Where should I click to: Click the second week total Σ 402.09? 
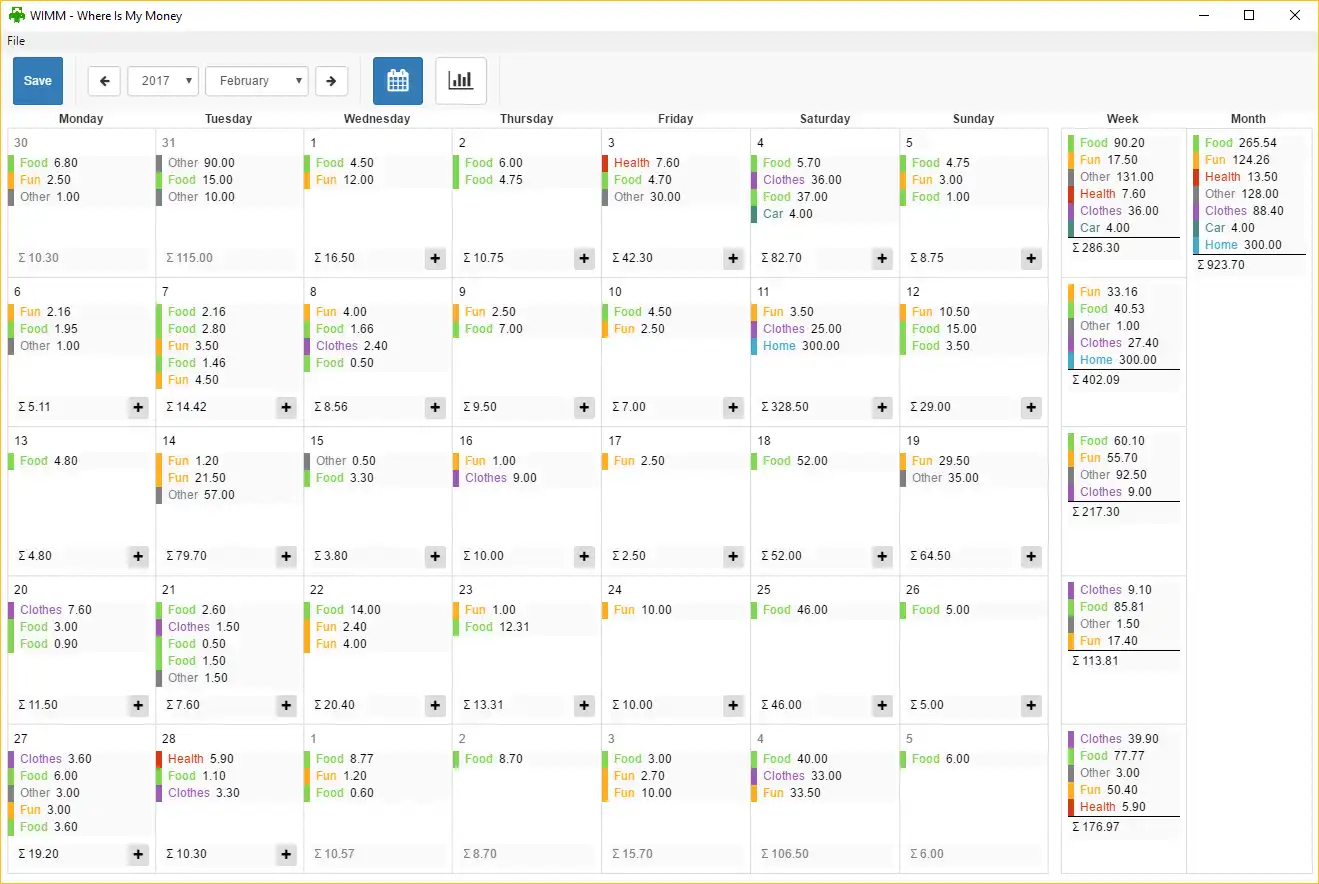(x=1096, y=380)
